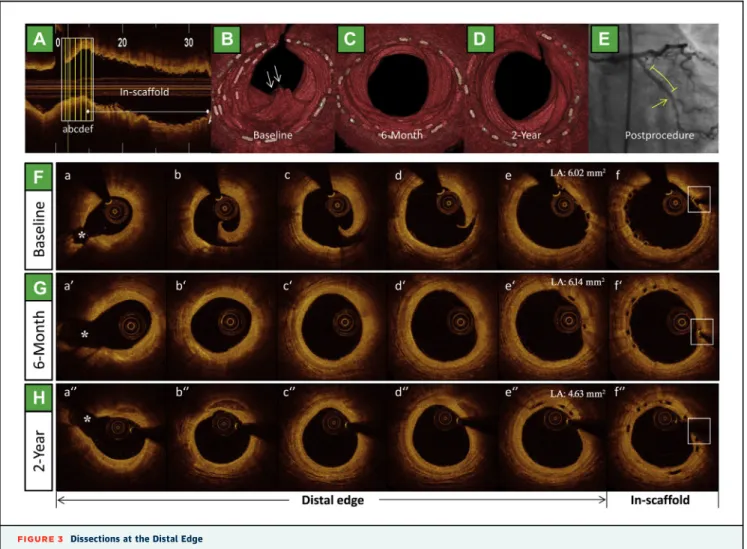Select 2-year OCT frame e''
The image size is (747, 549).
click(553, 437)
